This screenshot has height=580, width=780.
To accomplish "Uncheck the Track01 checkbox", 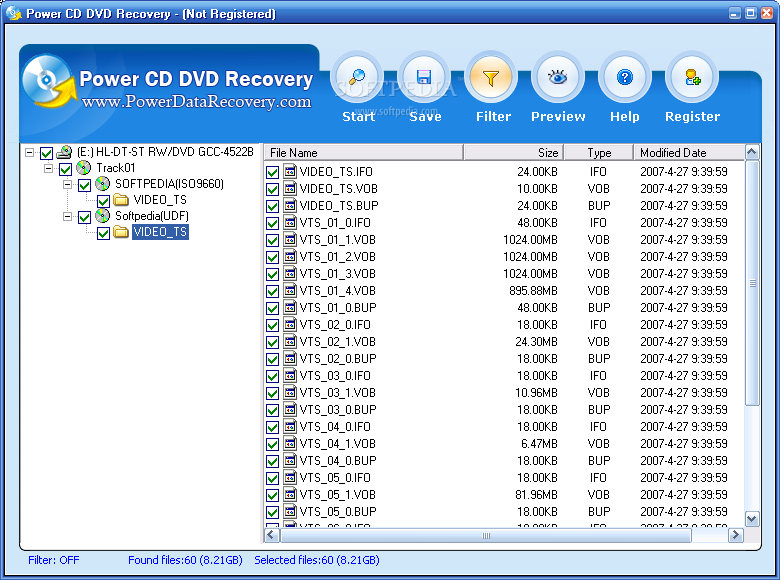I will [65, 169].
